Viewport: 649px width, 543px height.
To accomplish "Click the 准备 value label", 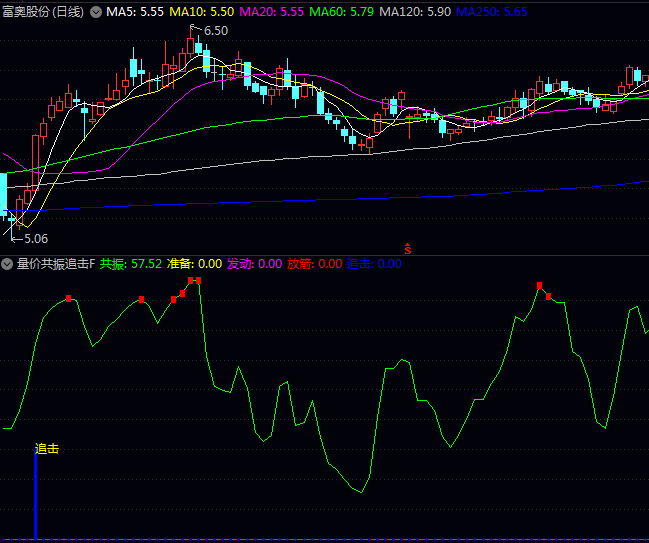I will (195, 264).
